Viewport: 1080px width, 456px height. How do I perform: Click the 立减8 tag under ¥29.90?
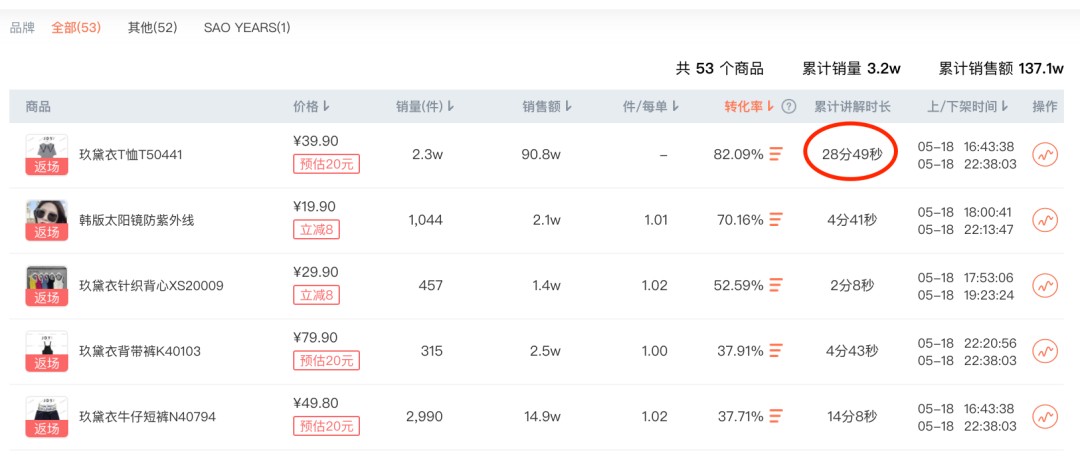[316, 296]
